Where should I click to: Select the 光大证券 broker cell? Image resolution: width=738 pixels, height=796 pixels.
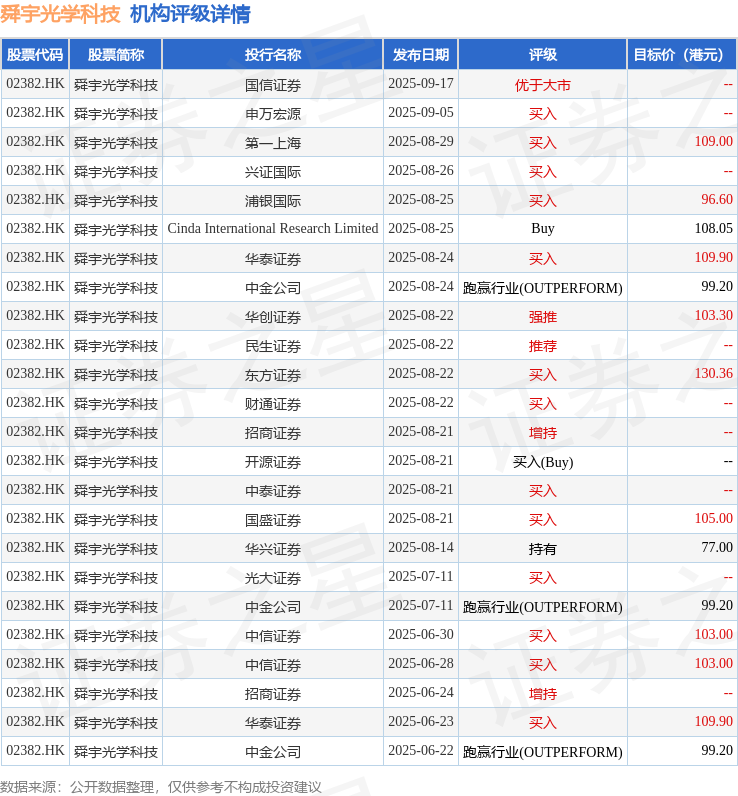[x=273, y=577]
